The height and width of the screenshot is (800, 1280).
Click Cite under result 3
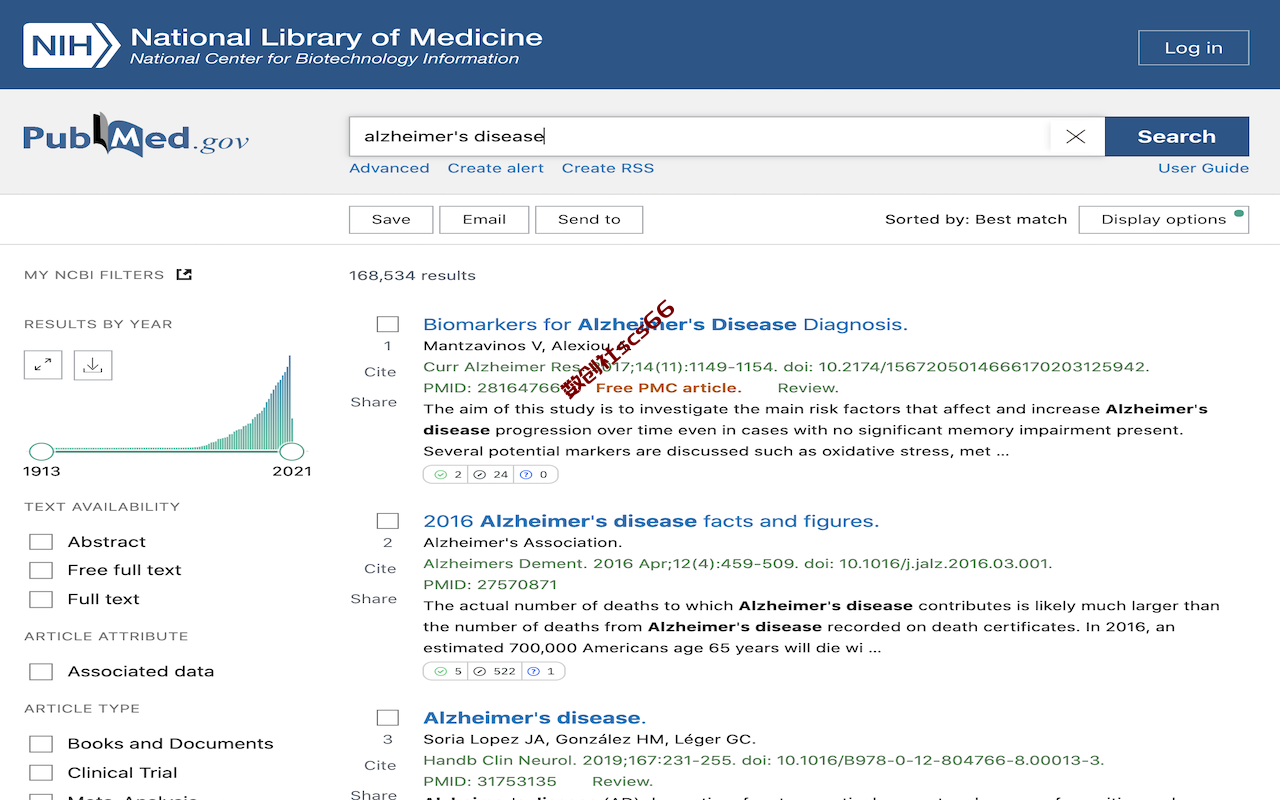click(x=380, y=766)
